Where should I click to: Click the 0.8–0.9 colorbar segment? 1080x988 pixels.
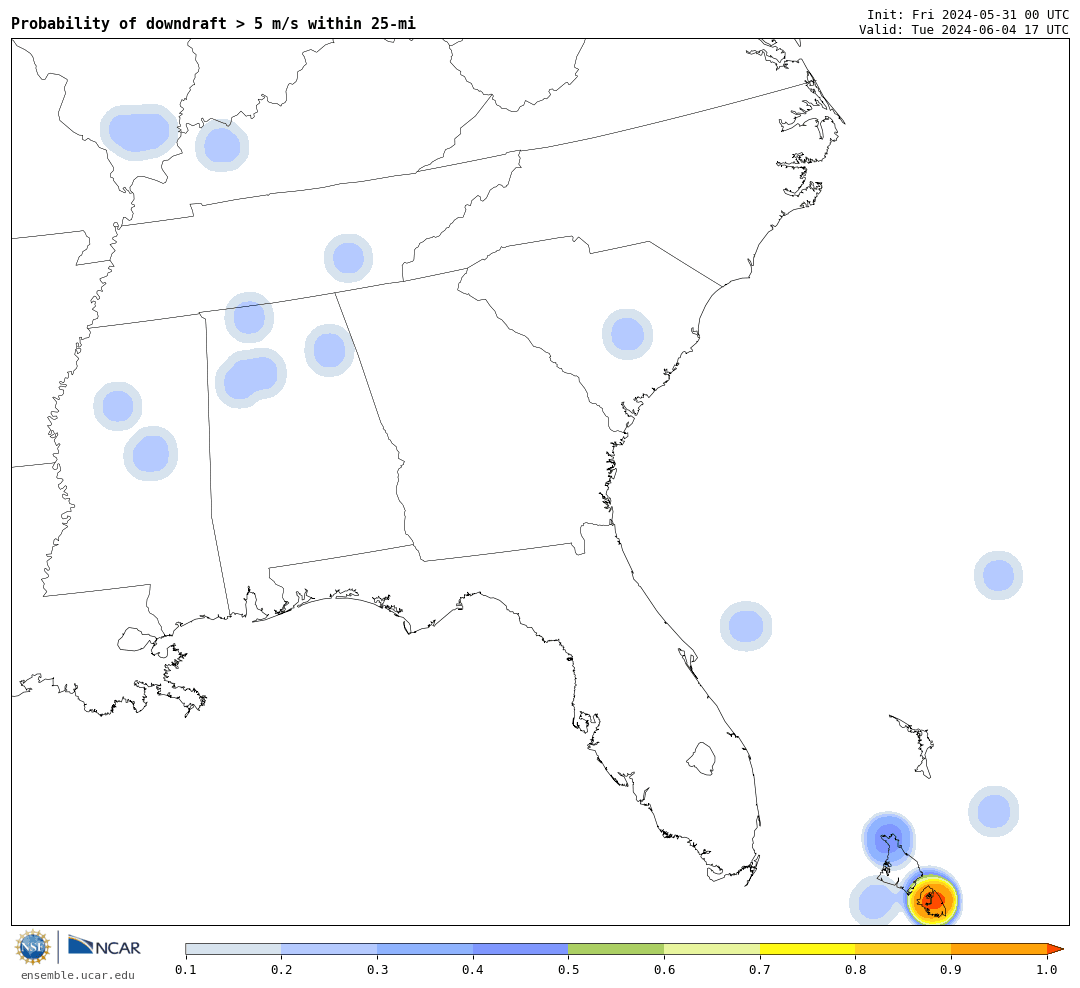[x=903, y=949]
